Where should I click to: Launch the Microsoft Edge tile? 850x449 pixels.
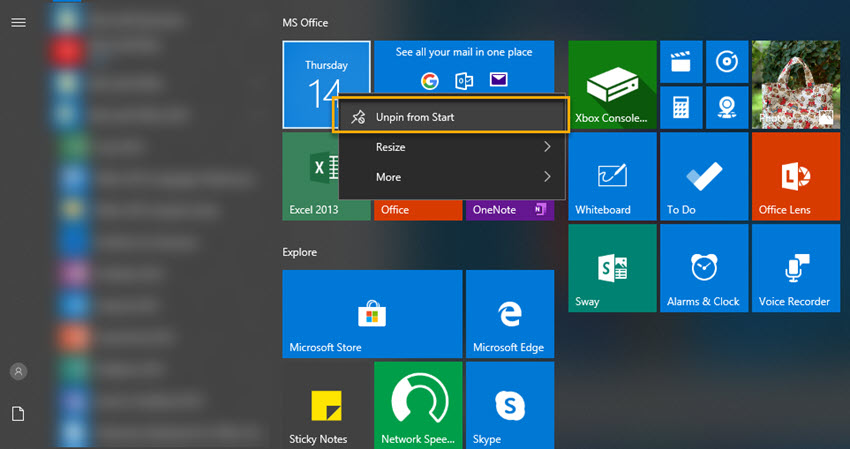click(510, 314)
